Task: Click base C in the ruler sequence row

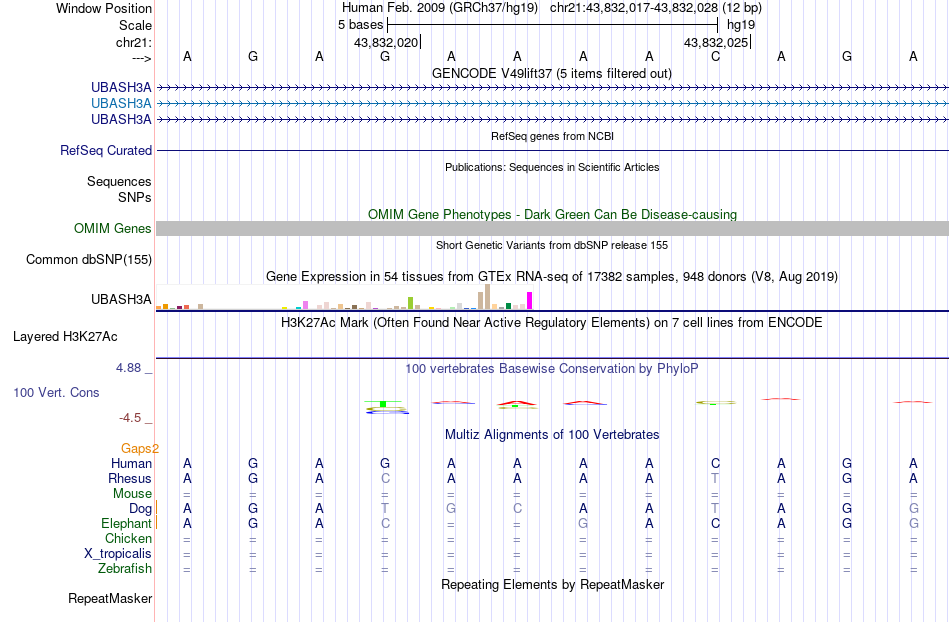Action: coord(716,56)
